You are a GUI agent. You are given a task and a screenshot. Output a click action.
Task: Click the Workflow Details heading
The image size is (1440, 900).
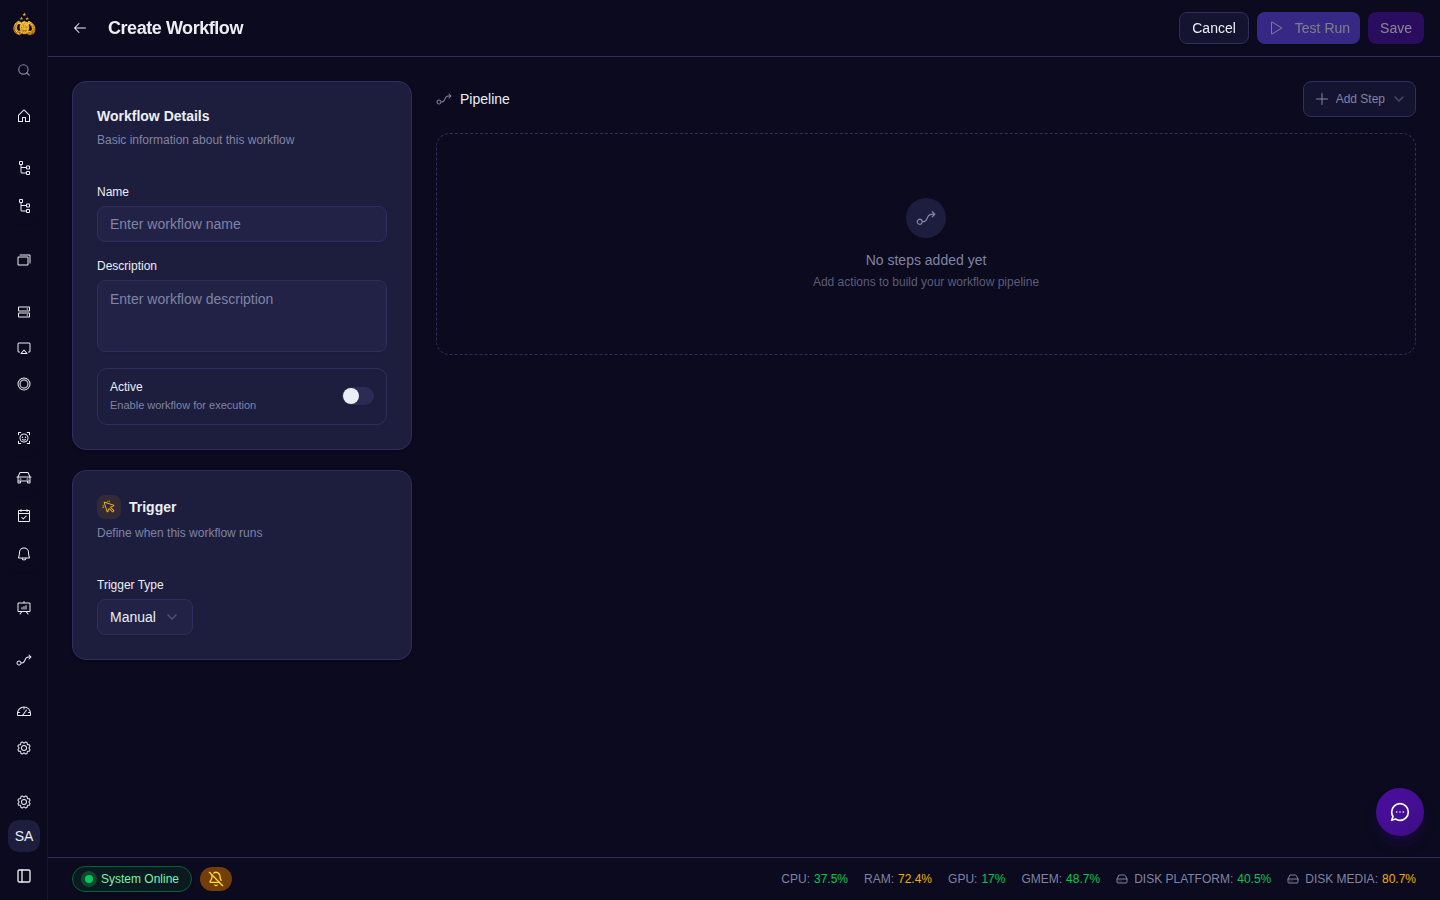click(153, 116)
